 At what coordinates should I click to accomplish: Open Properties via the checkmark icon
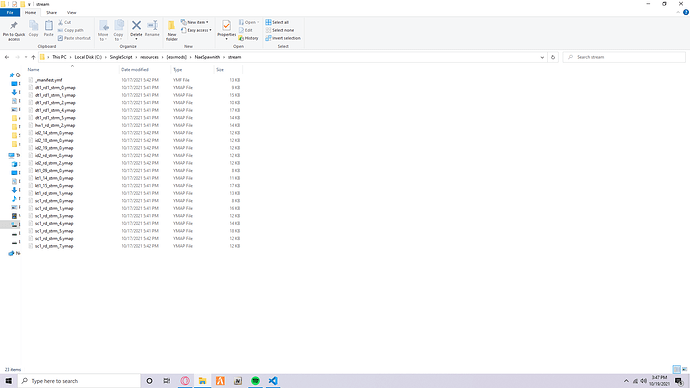(x=226, y=26)
